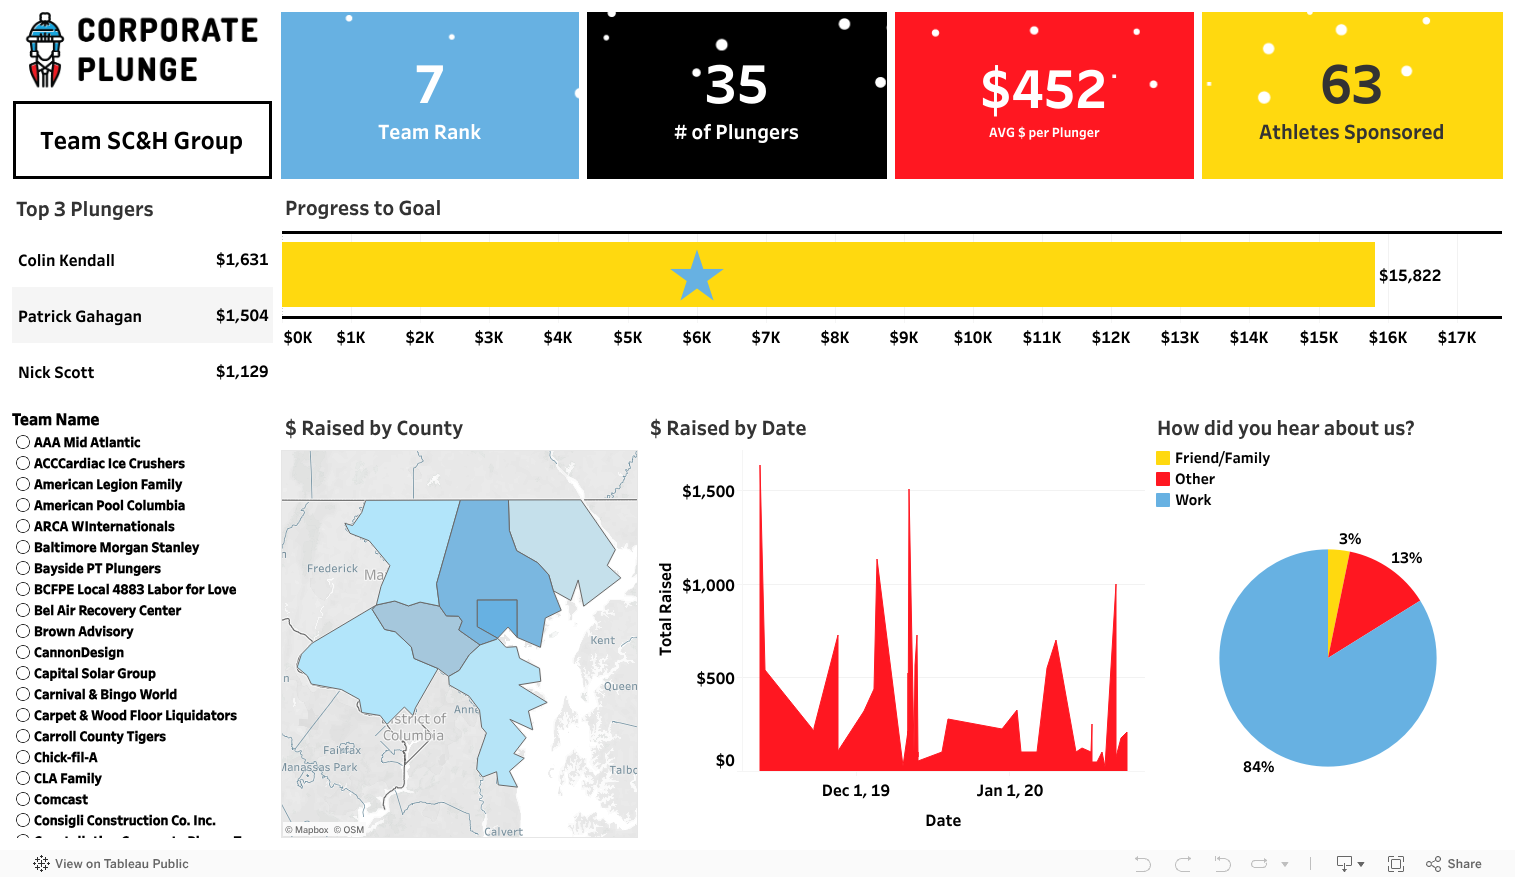
Task: Open View on Tableau Public link
Action: click(x=121, y=864)
